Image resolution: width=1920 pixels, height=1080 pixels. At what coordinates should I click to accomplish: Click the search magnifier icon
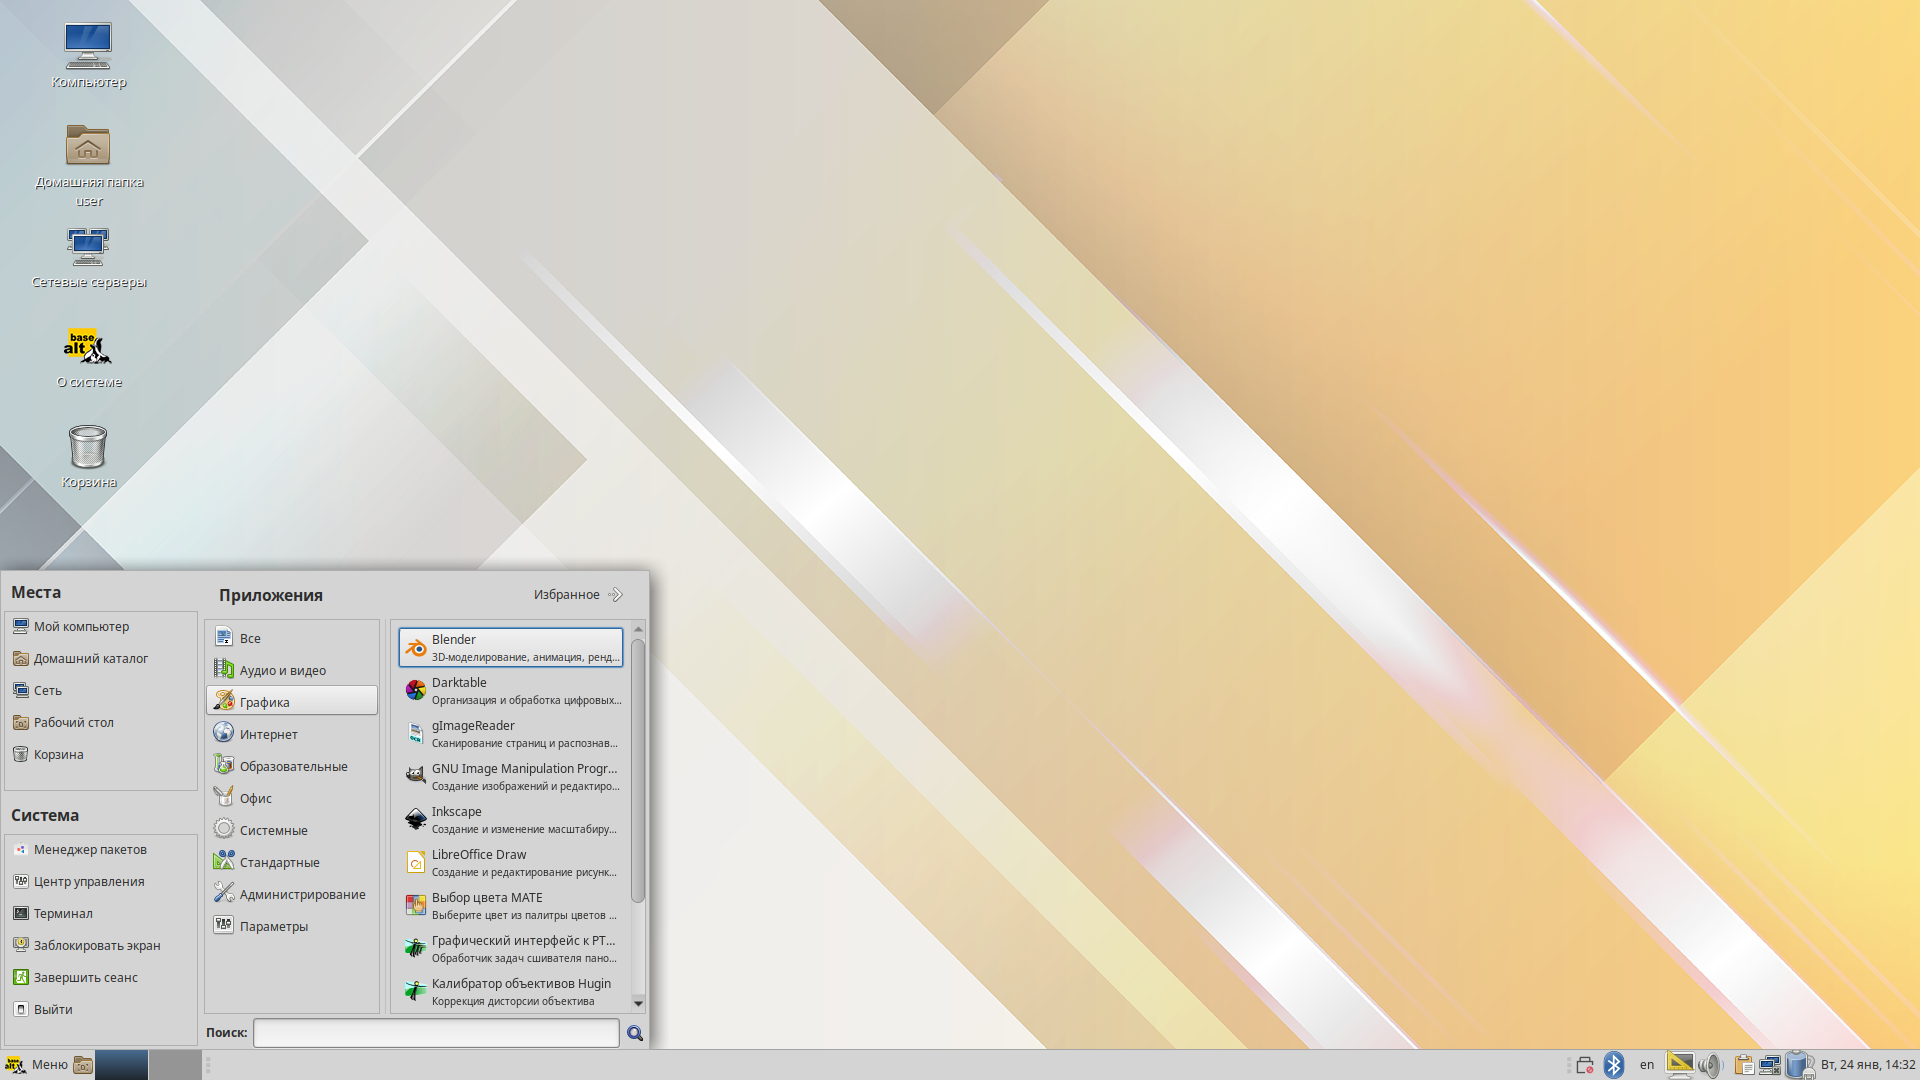click(x=634, y=1033)
